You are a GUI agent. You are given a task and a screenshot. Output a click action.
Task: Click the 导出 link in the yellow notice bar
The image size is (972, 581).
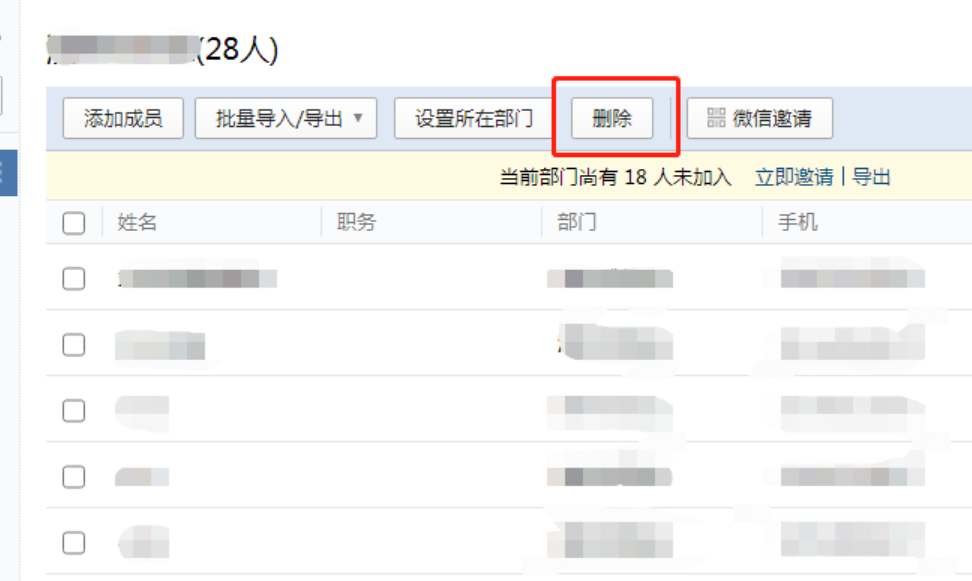(871, 177)
